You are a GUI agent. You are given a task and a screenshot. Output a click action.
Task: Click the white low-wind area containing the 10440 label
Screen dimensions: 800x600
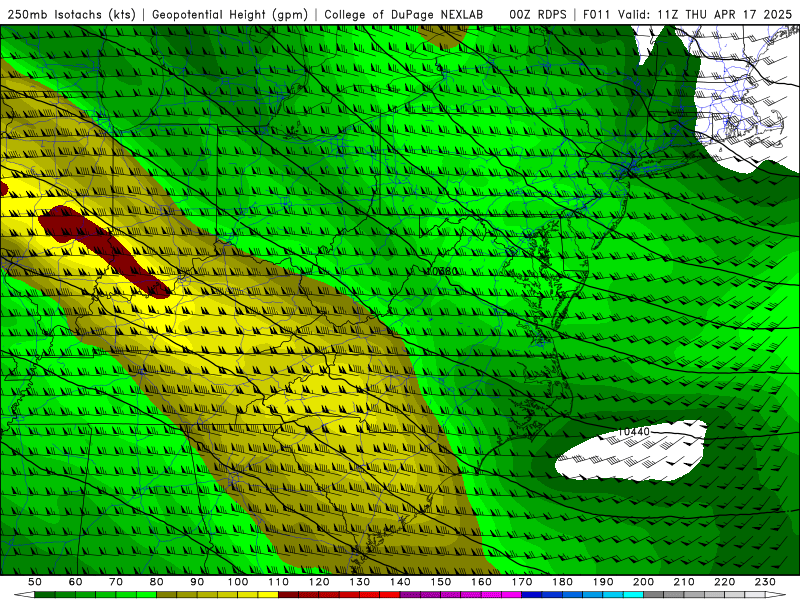coord(633,452)
